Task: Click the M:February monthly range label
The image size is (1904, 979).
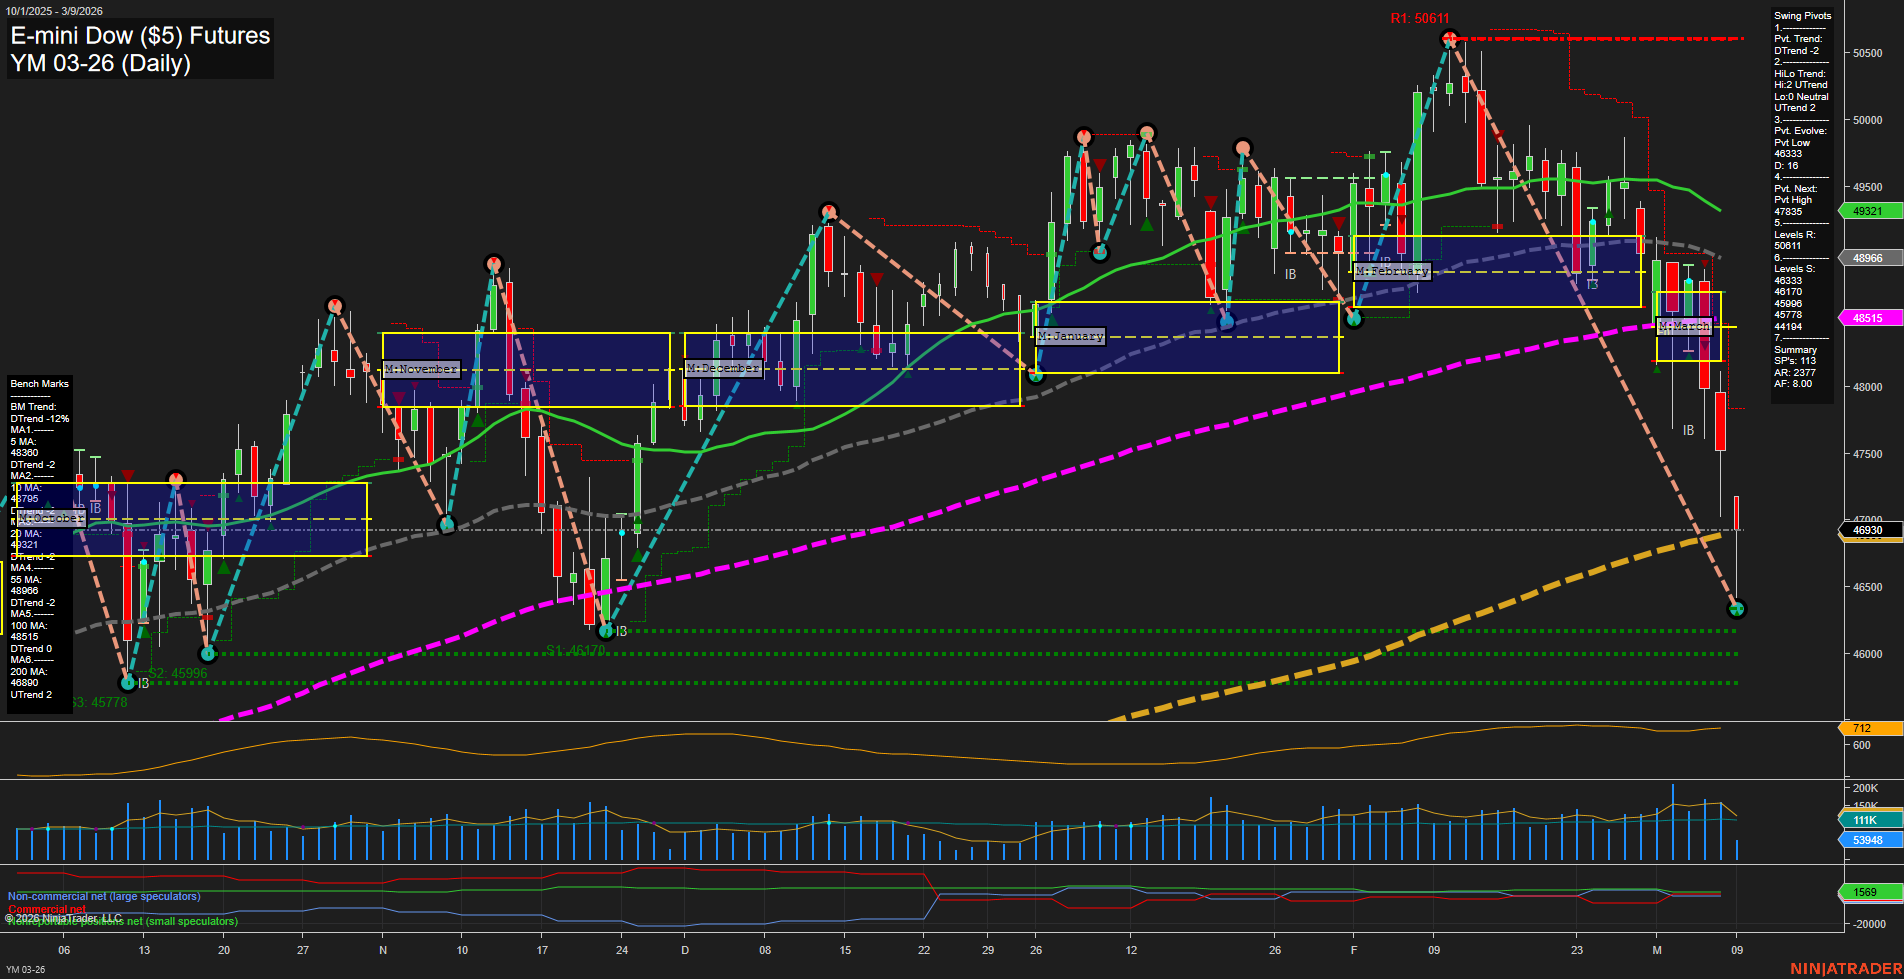Action: pos(1392,271)
